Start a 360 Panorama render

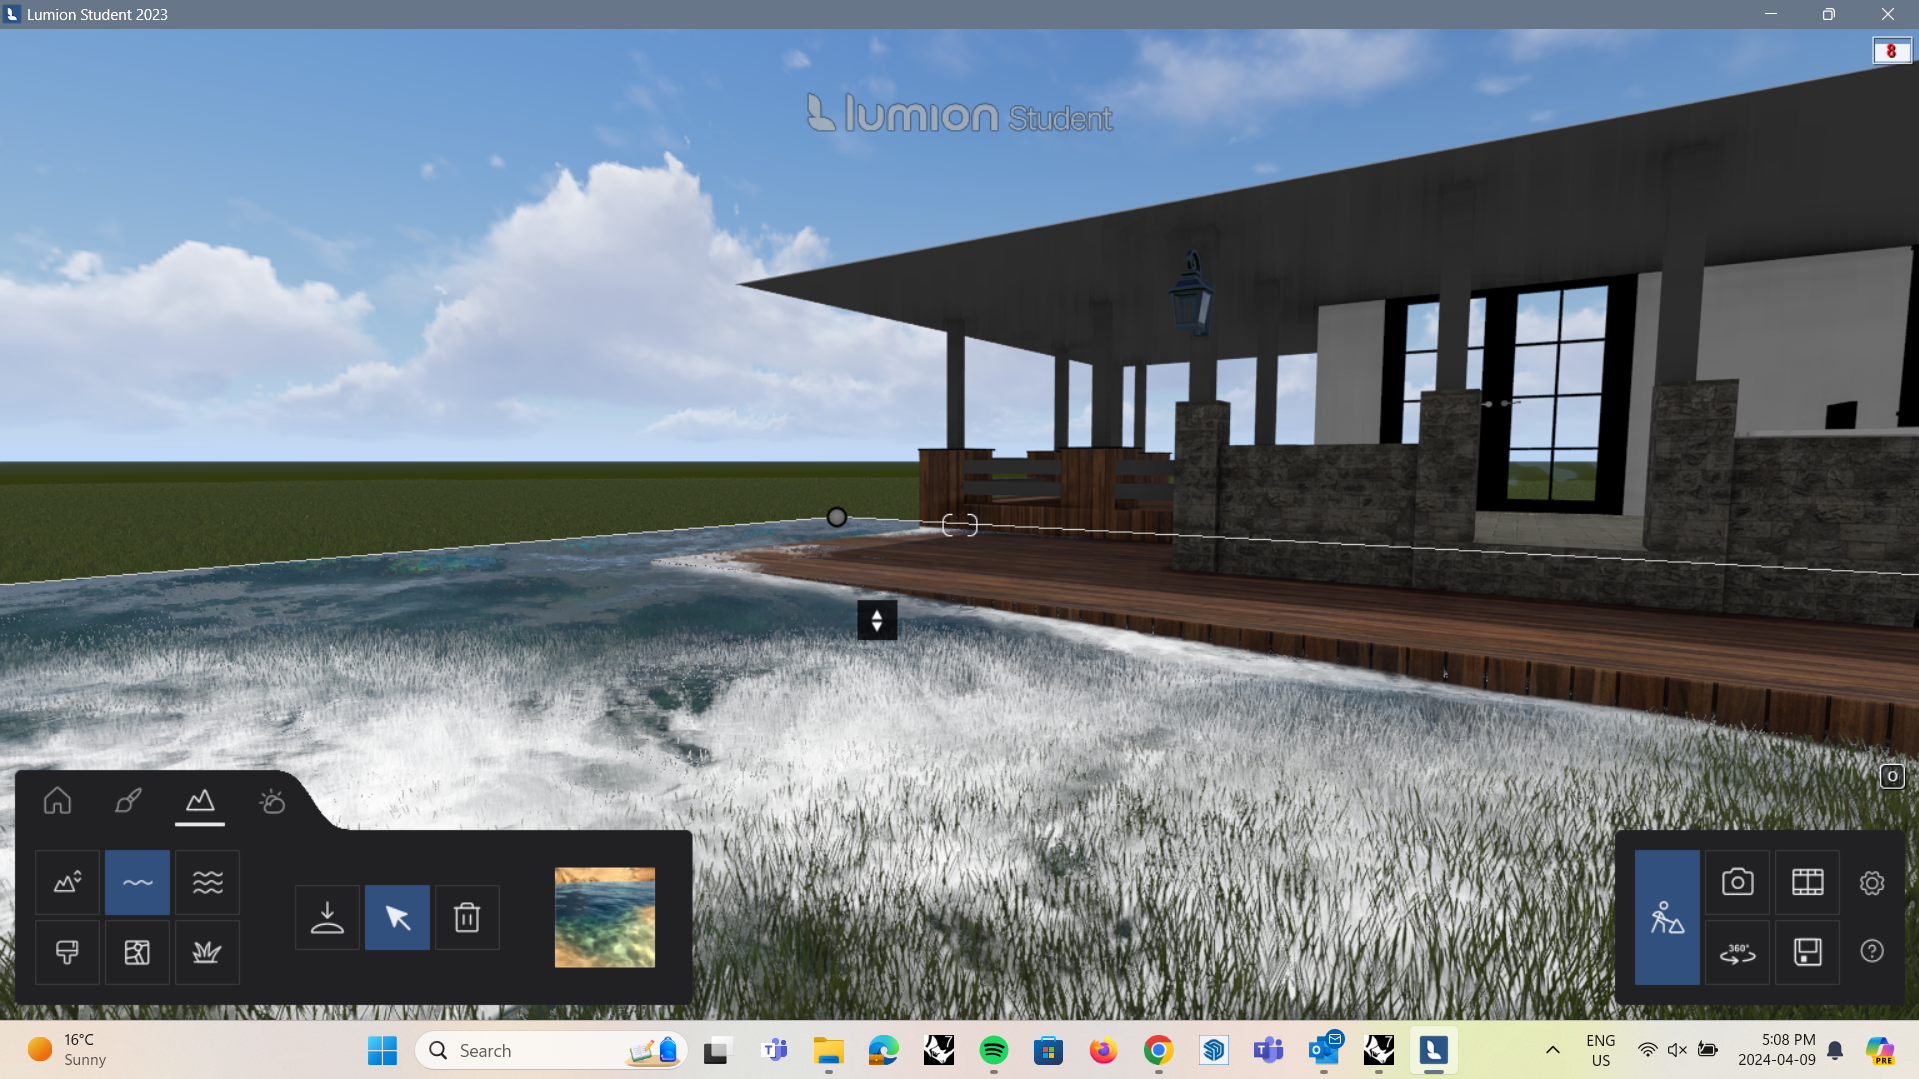point(1738,952)
